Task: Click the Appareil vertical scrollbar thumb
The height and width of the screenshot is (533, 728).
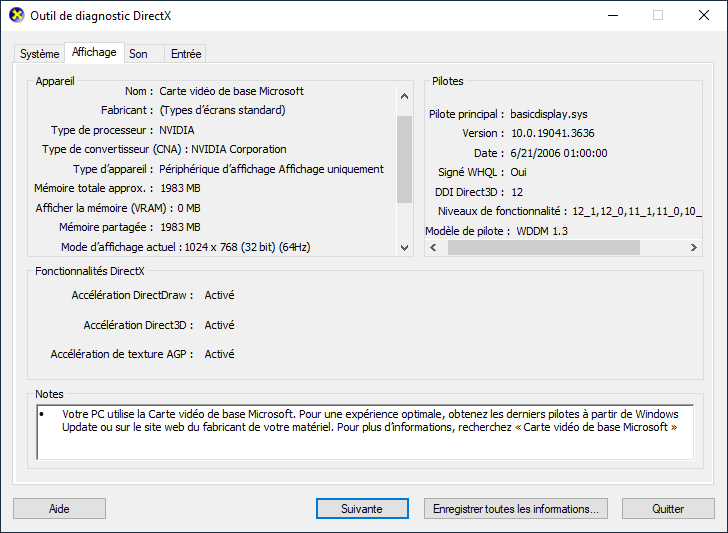Action: [404, 159]
